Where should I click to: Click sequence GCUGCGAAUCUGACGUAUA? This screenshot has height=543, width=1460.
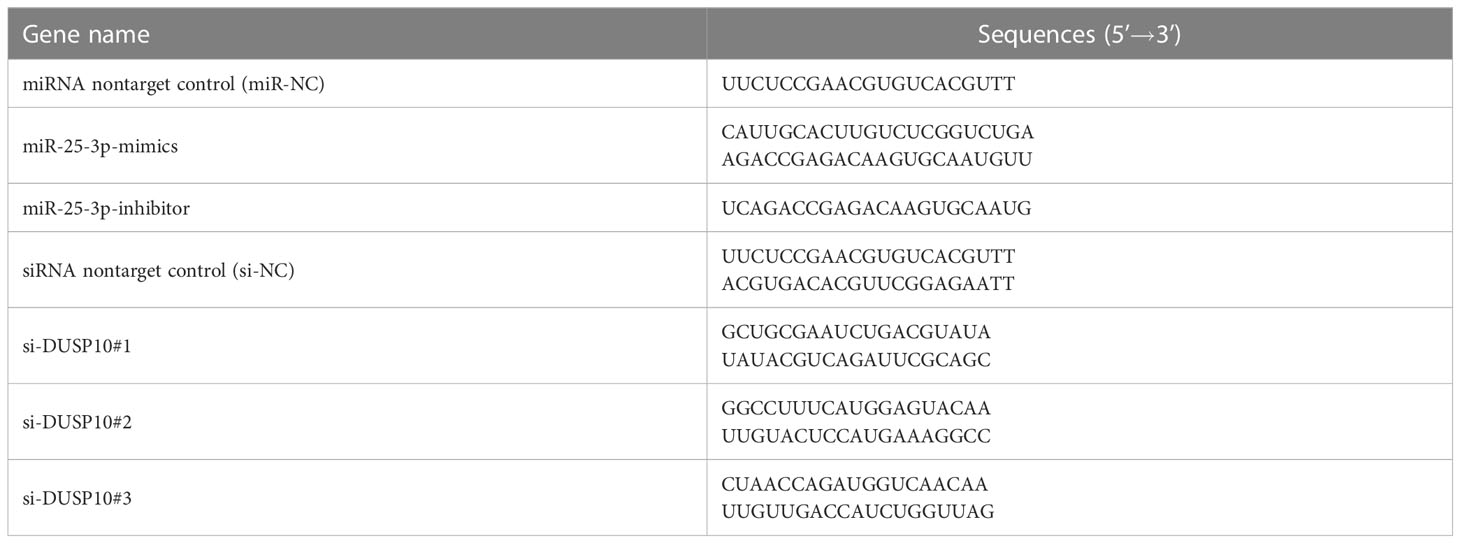click(x=855, y=333)
